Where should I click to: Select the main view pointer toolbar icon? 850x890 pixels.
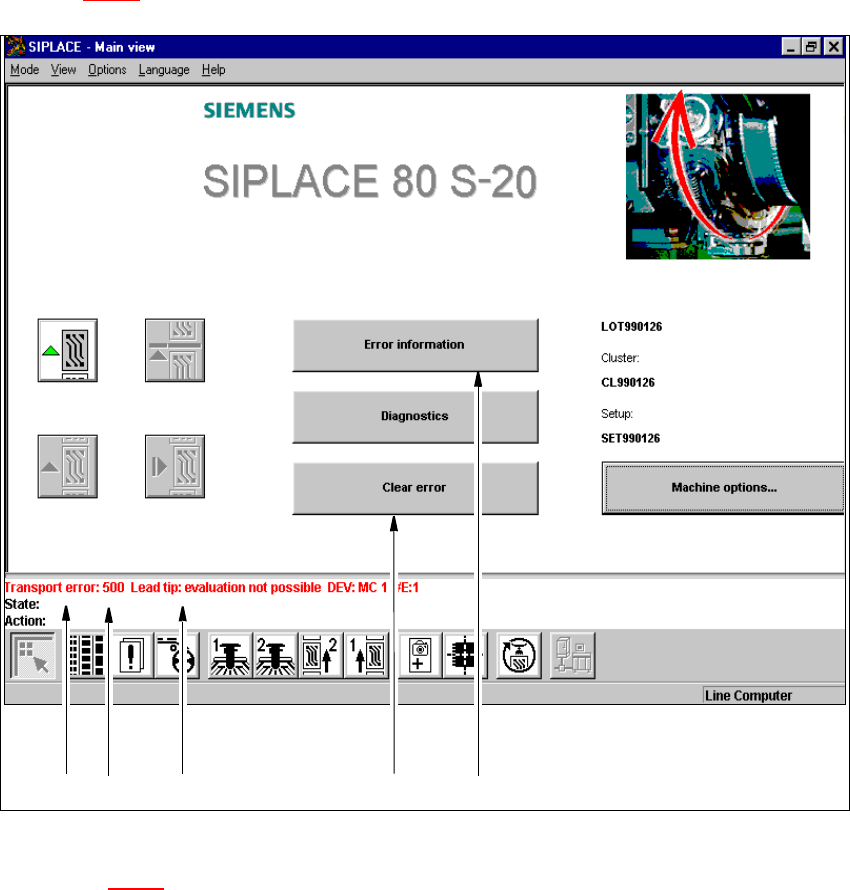pos(33,656)
